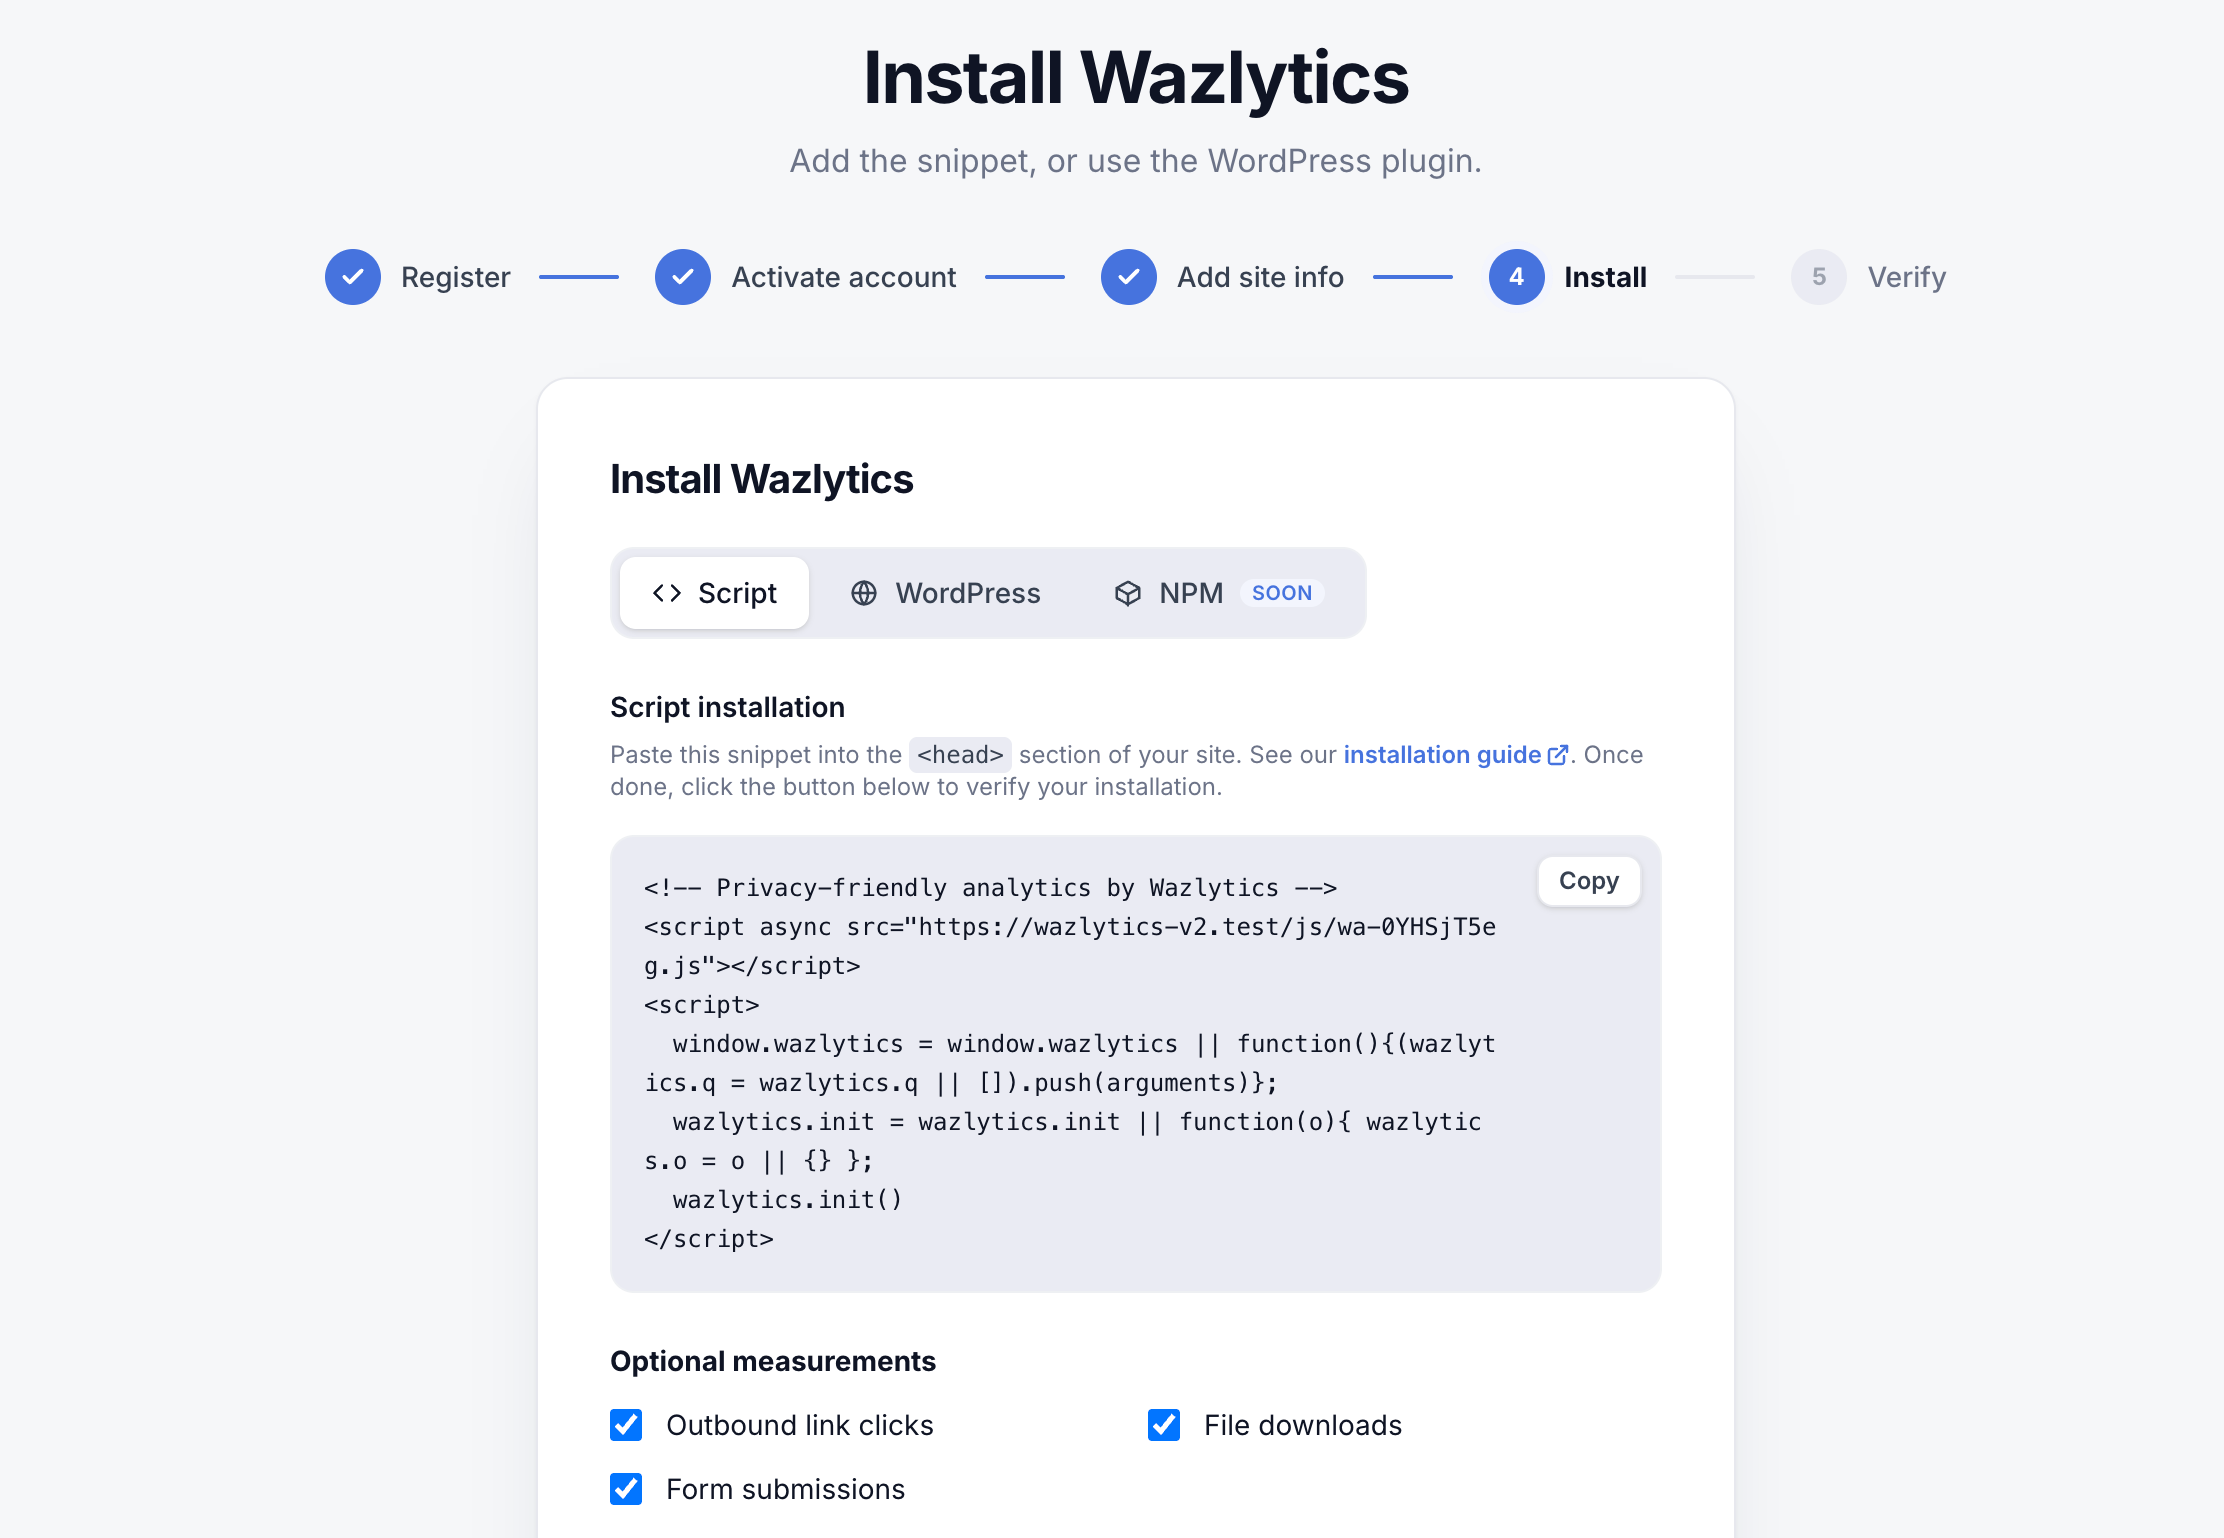Click the Register step checkmark icon

(x=353, y=277)
